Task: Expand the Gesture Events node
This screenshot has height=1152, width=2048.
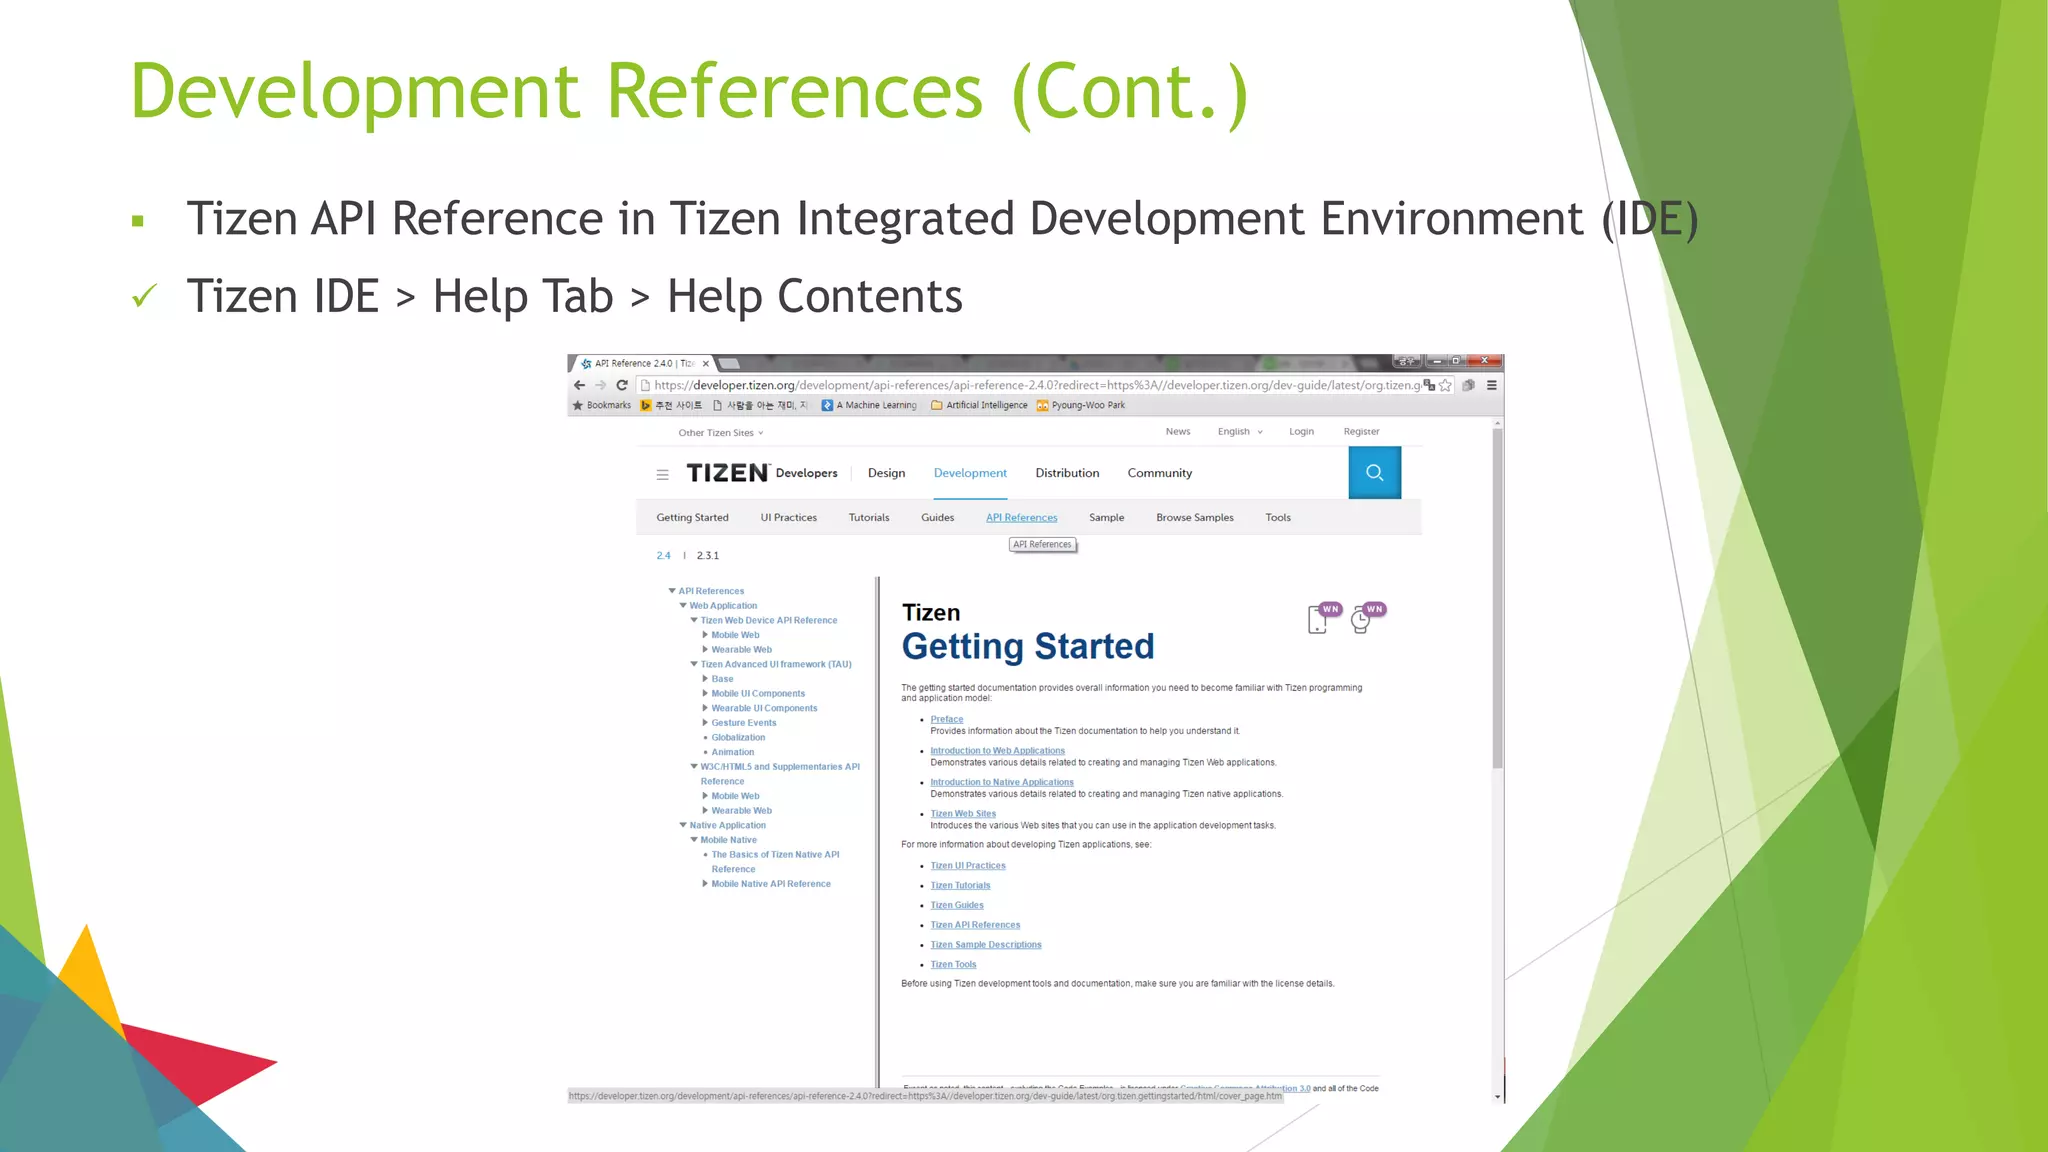Action: (705, 723)
